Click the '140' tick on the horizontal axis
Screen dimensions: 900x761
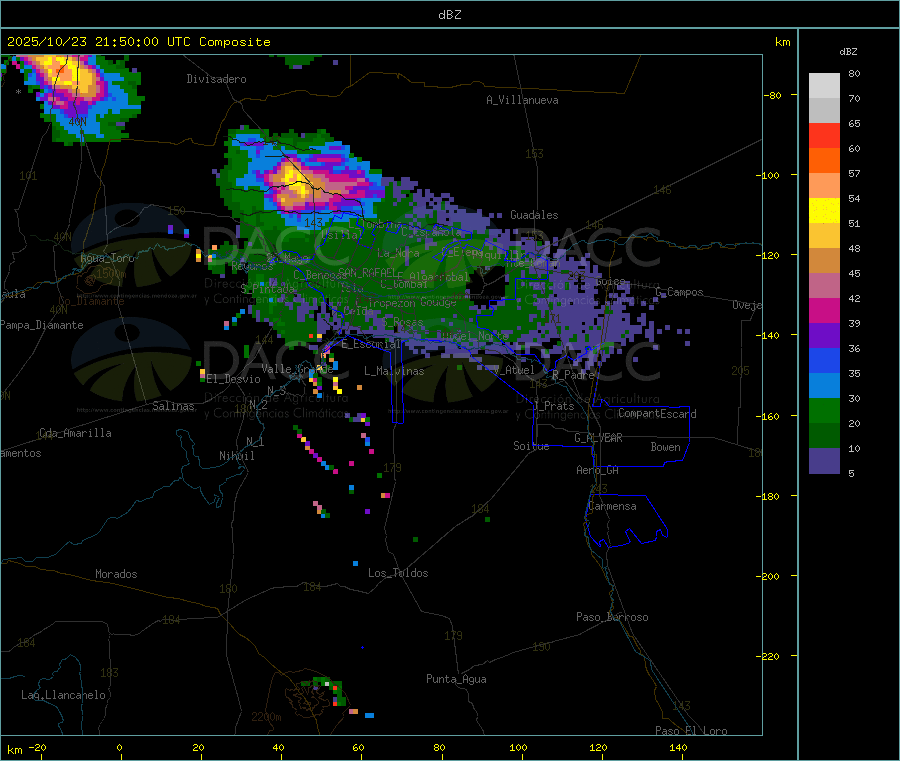coord(678,748)
